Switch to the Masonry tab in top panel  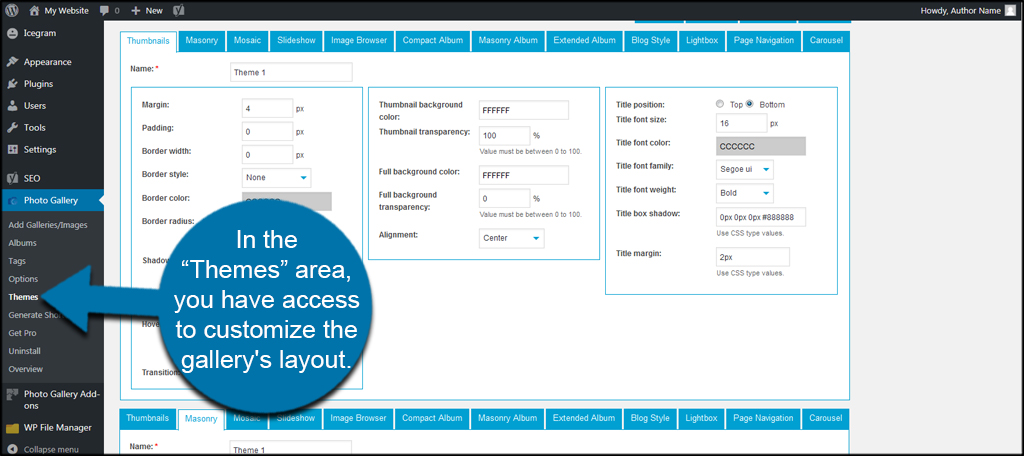click(202, 41)
